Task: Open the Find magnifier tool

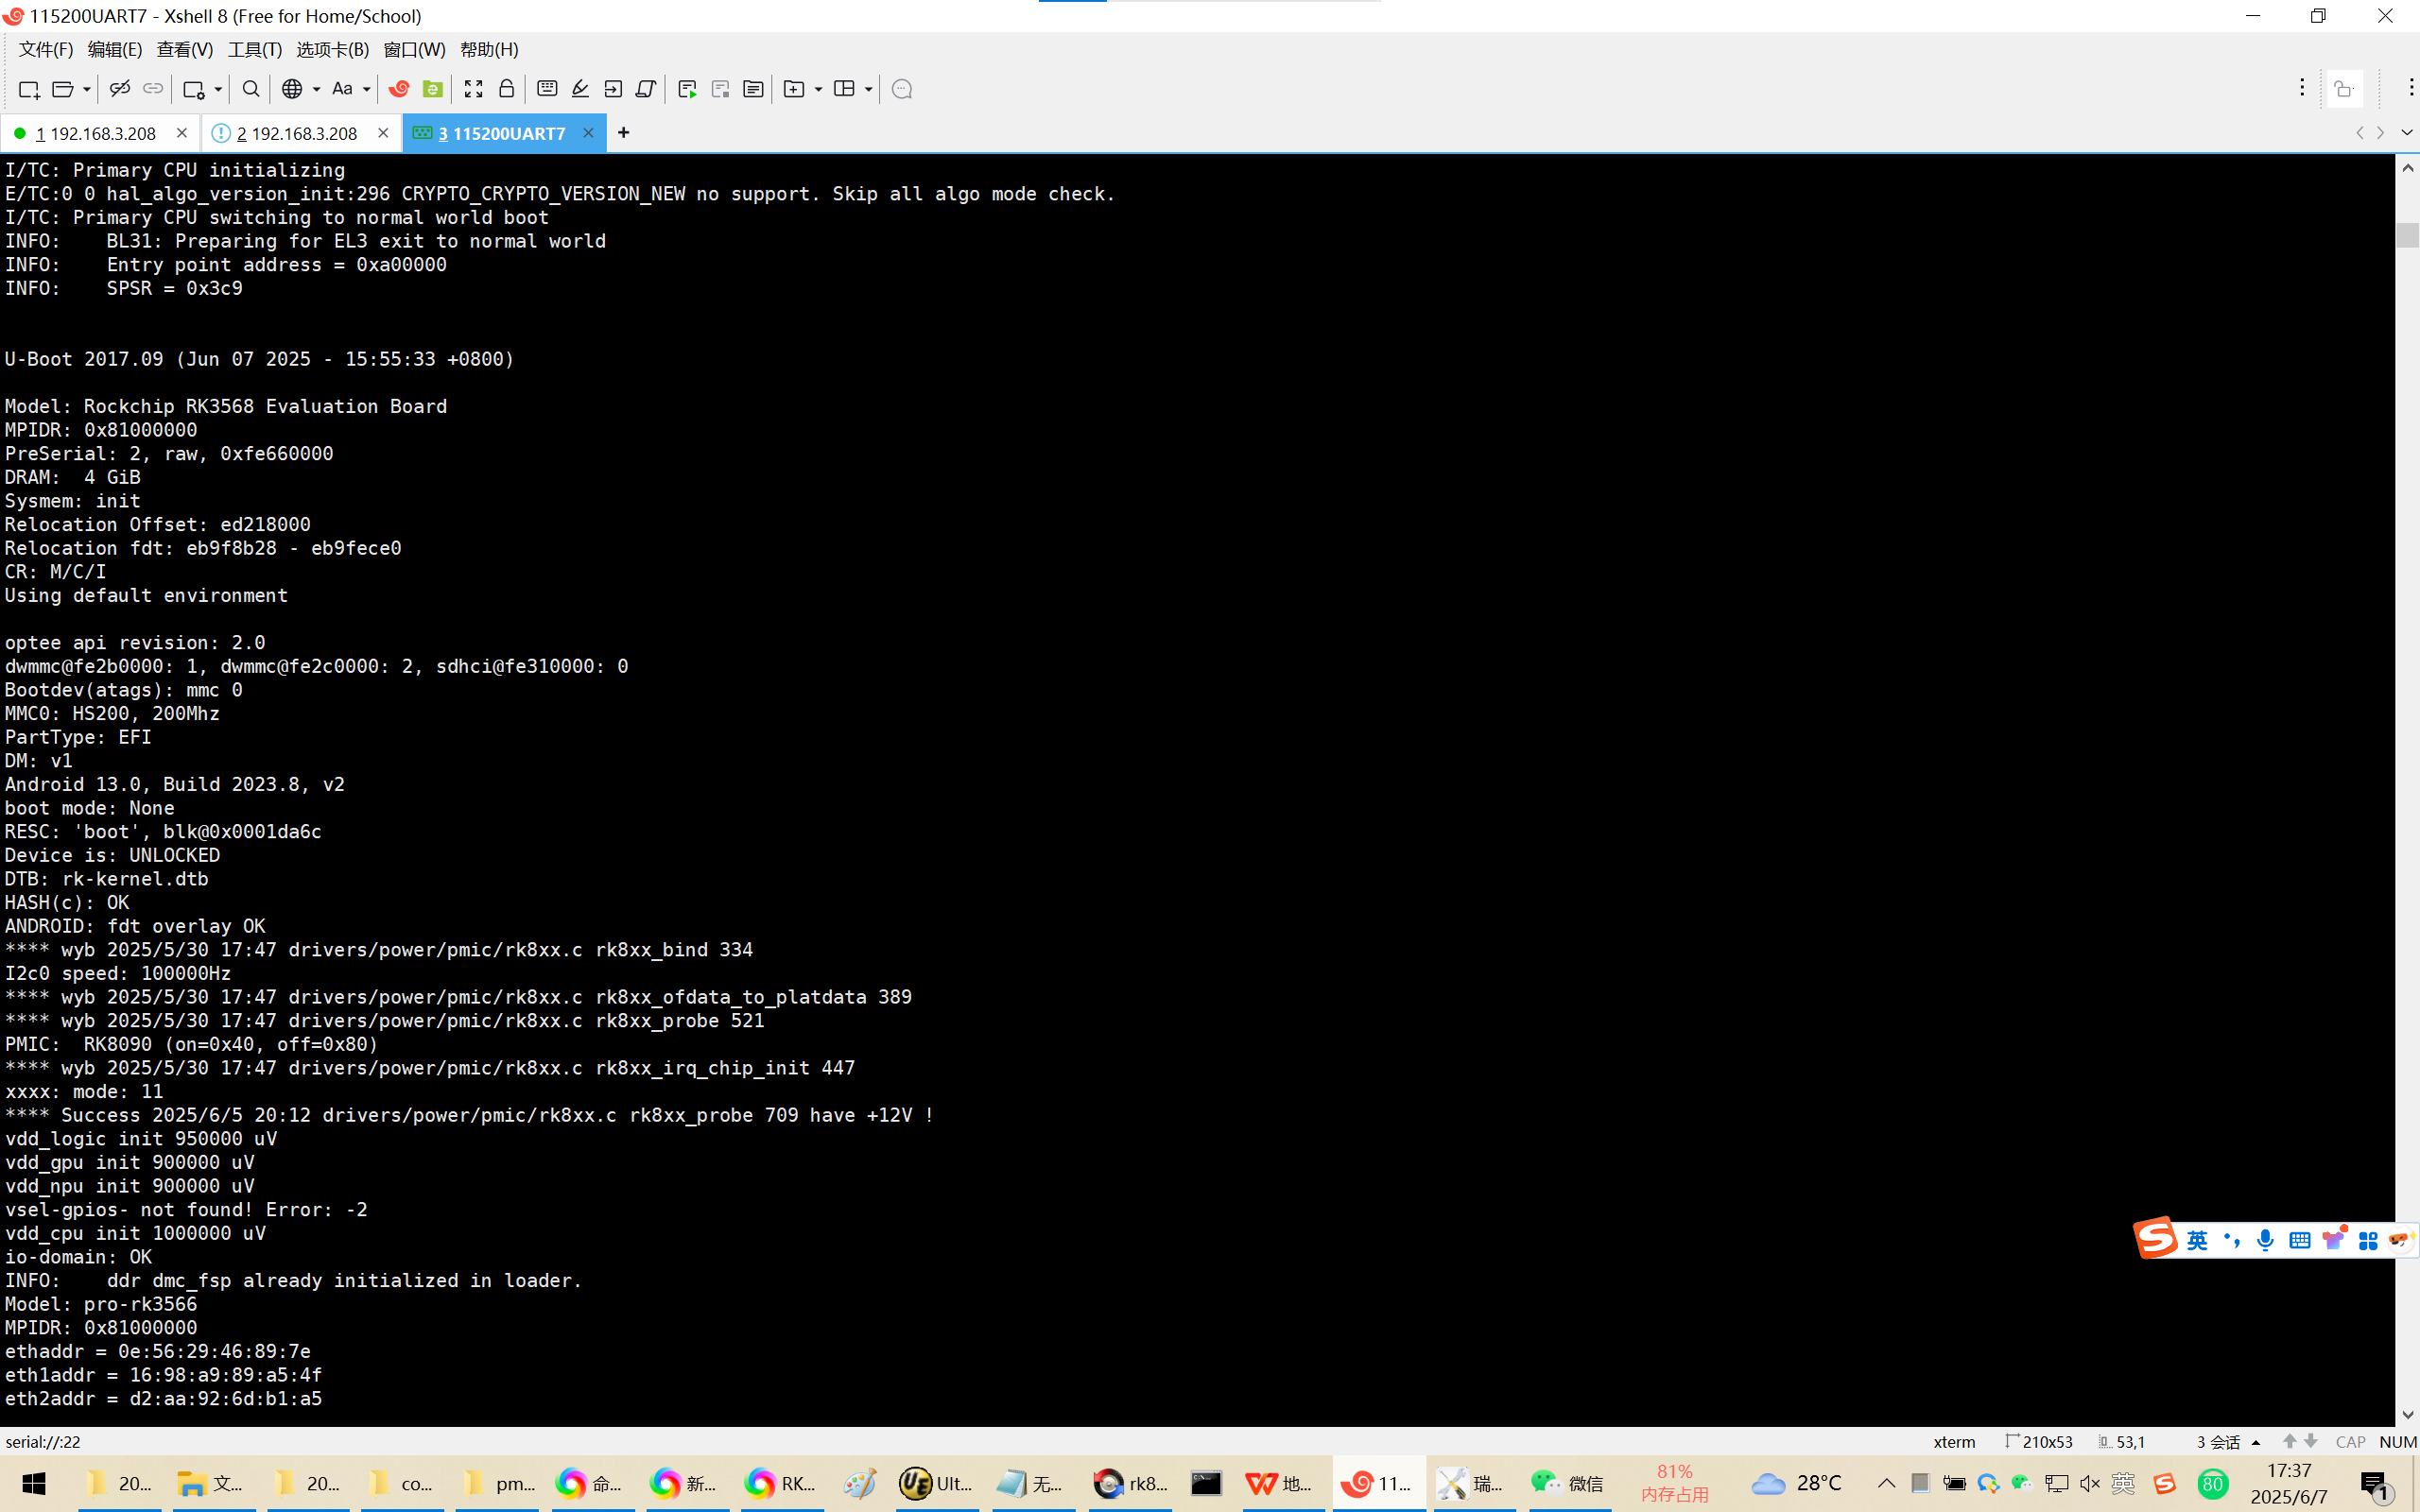Action: pos(251,89)
